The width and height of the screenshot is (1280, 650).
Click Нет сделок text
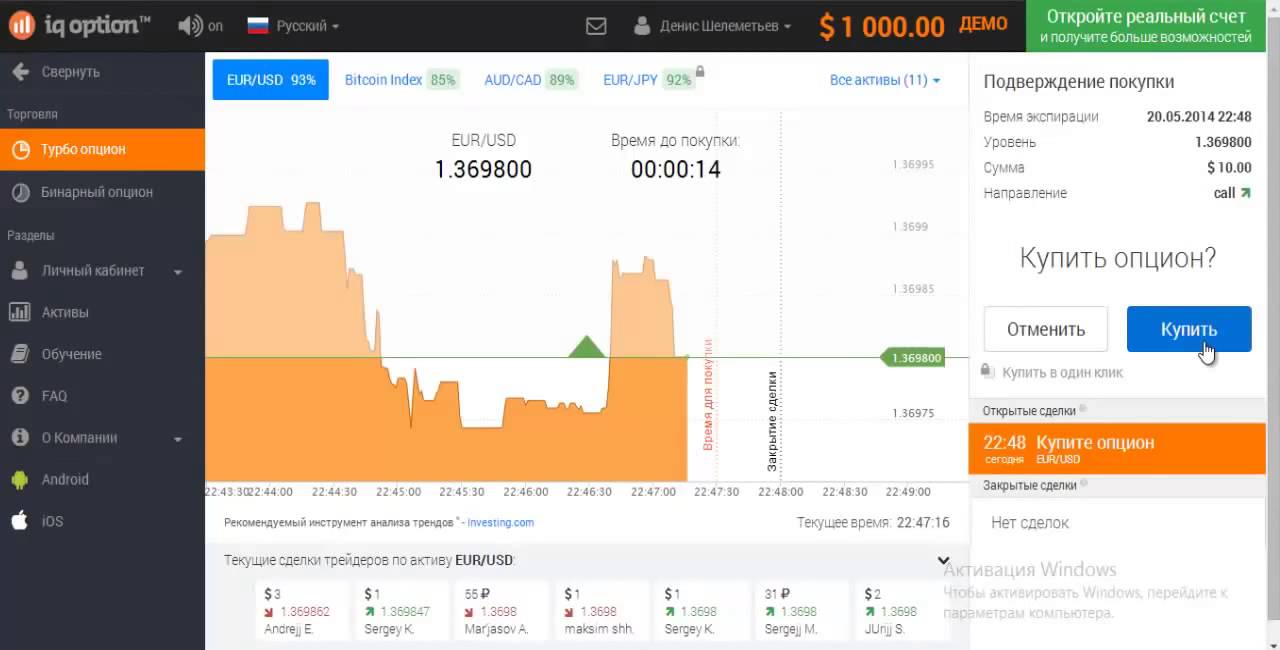coord(1030,522)
